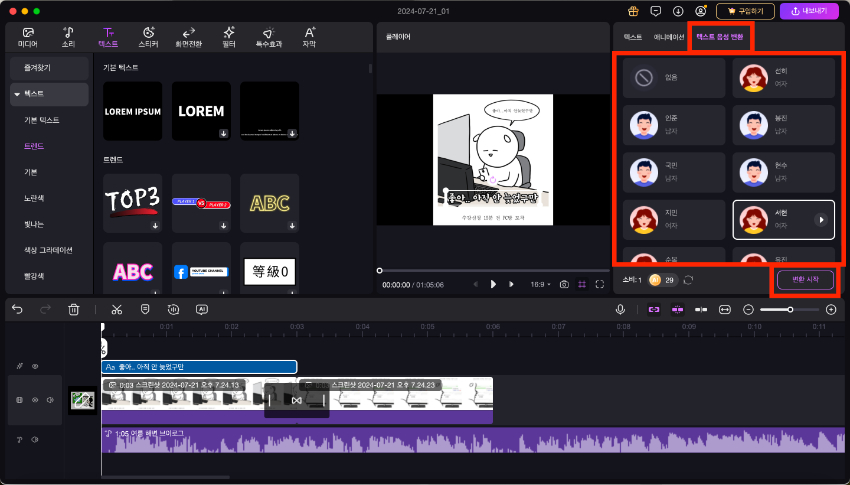Image resolution: width=850 pixels, height=485 pixels.
Task: Select the 지민 female voice option
Action: point(672,219)
